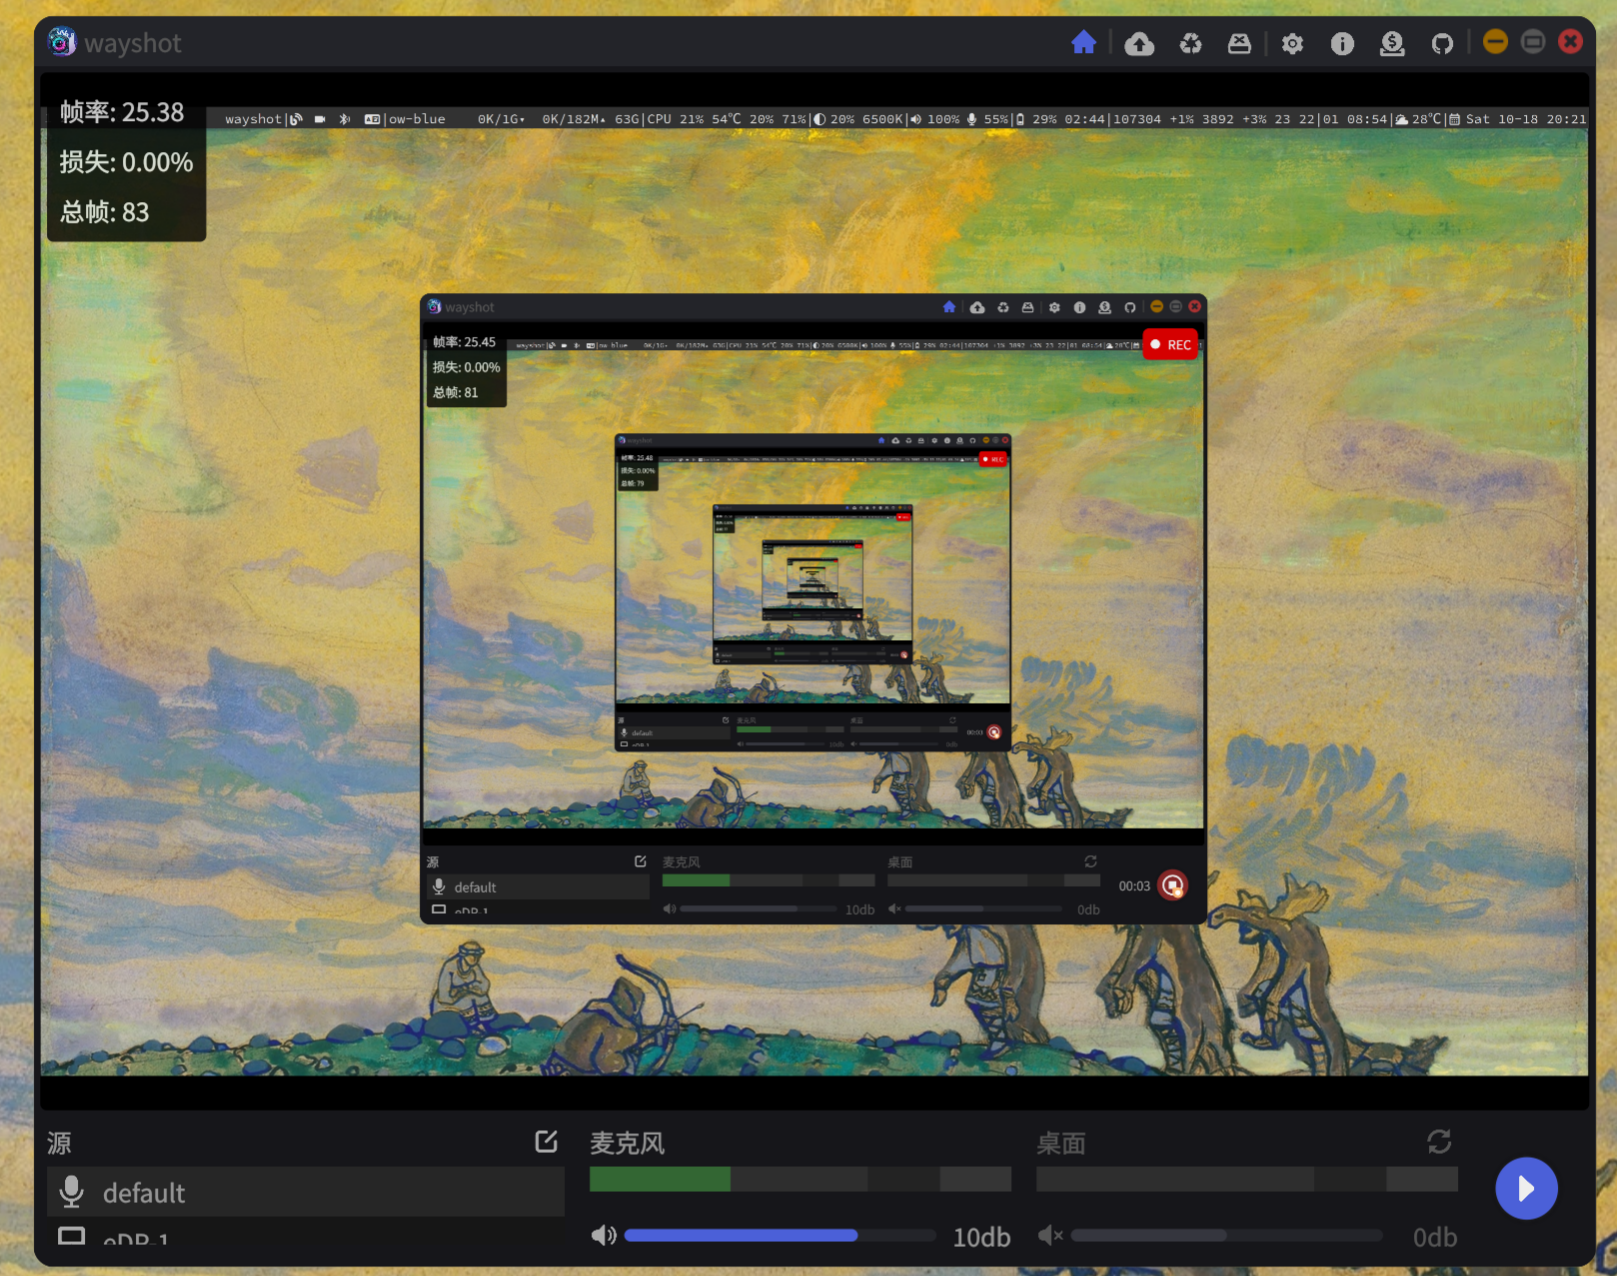Screen dimensions: 1617x1276
Task: Click the cloud upload icon
Action: click(1139, 43)
